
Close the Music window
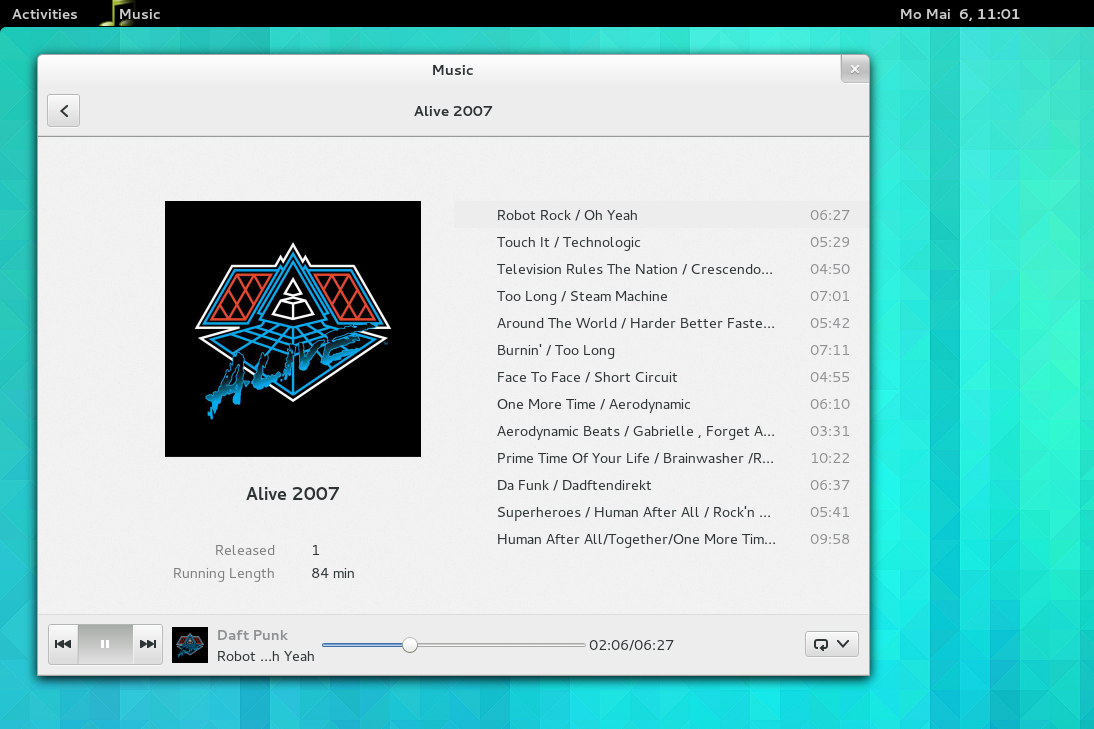(855, 69)
